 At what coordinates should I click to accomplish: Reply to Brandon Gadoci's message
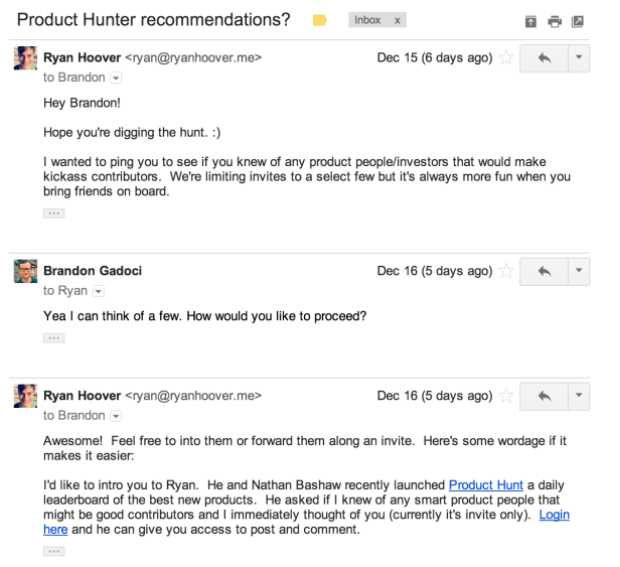click(544, 272)
